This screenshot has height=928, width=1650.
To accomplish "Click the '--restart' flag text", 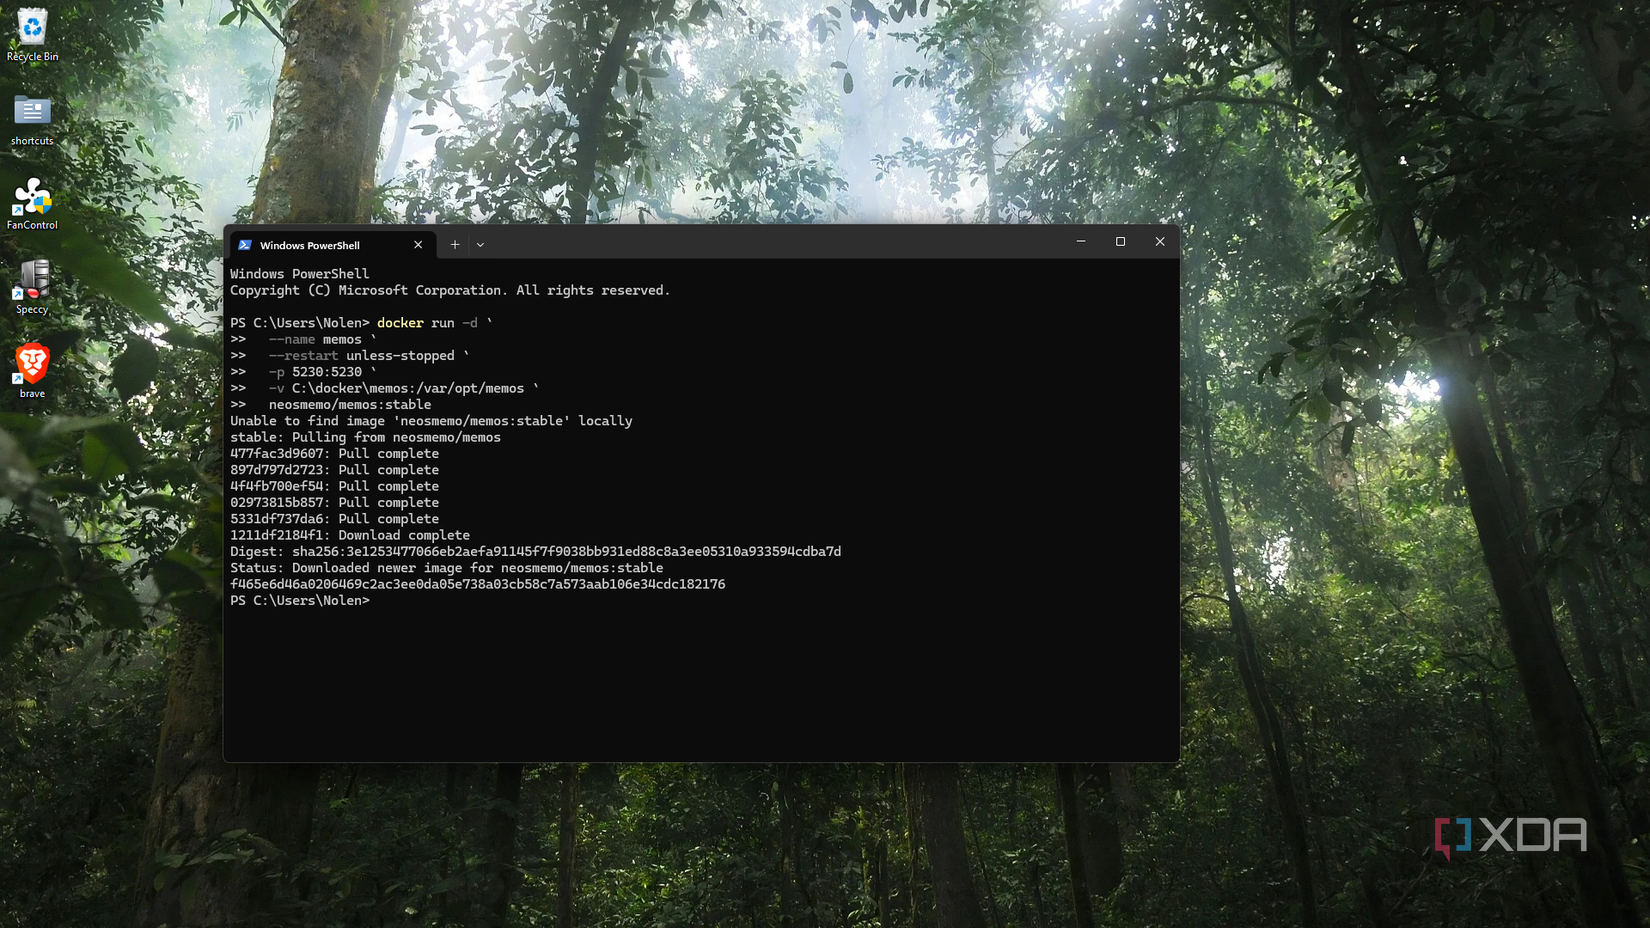I will tap(304, 356).
